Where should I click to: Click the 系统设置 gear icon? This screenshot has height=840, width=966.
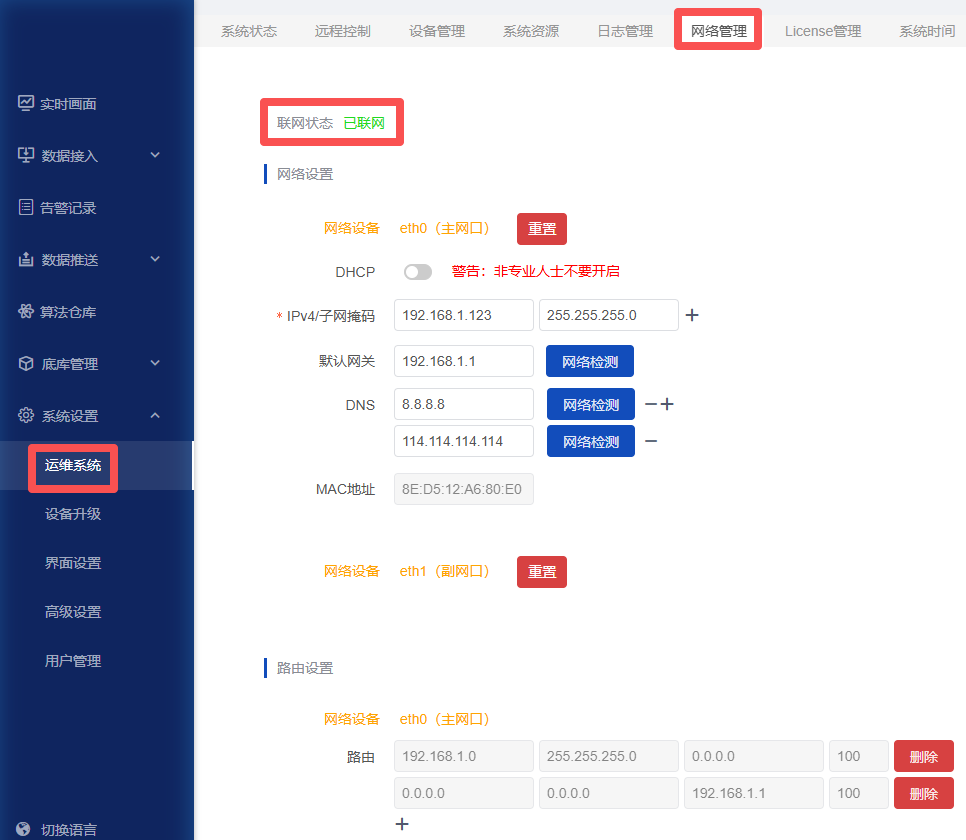(26, 415)
